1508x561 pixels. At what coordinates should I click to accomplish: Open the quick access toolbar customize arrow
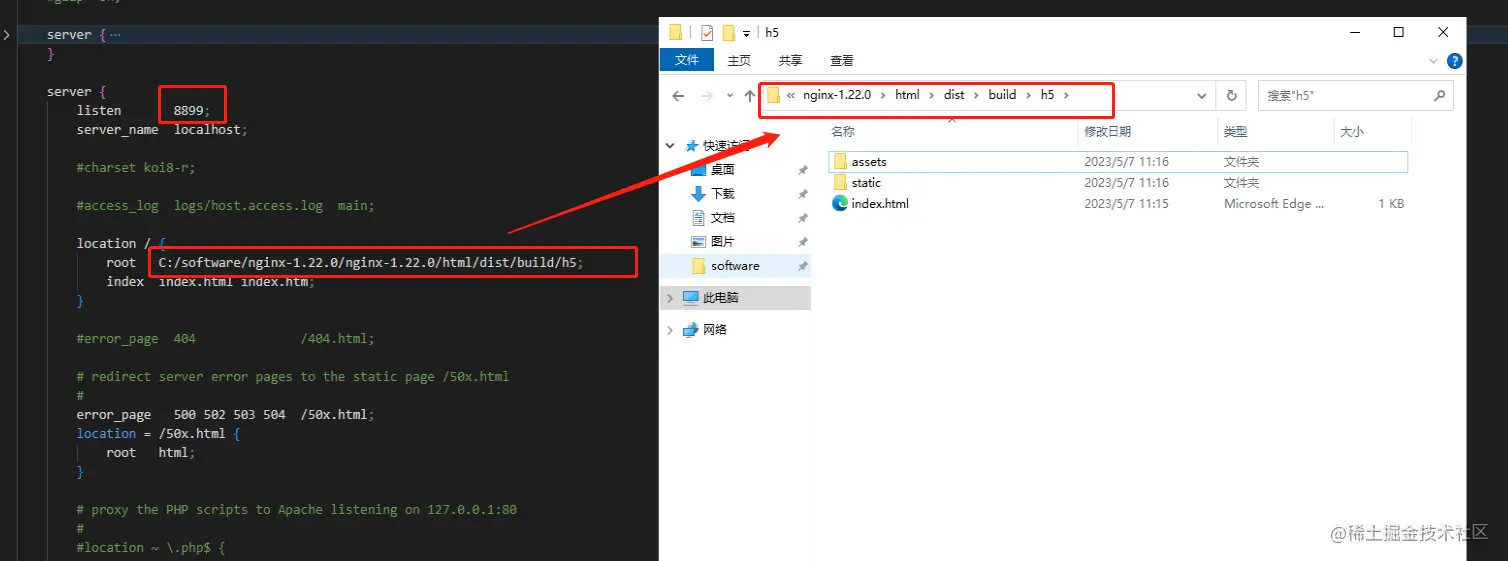[746, 33]
